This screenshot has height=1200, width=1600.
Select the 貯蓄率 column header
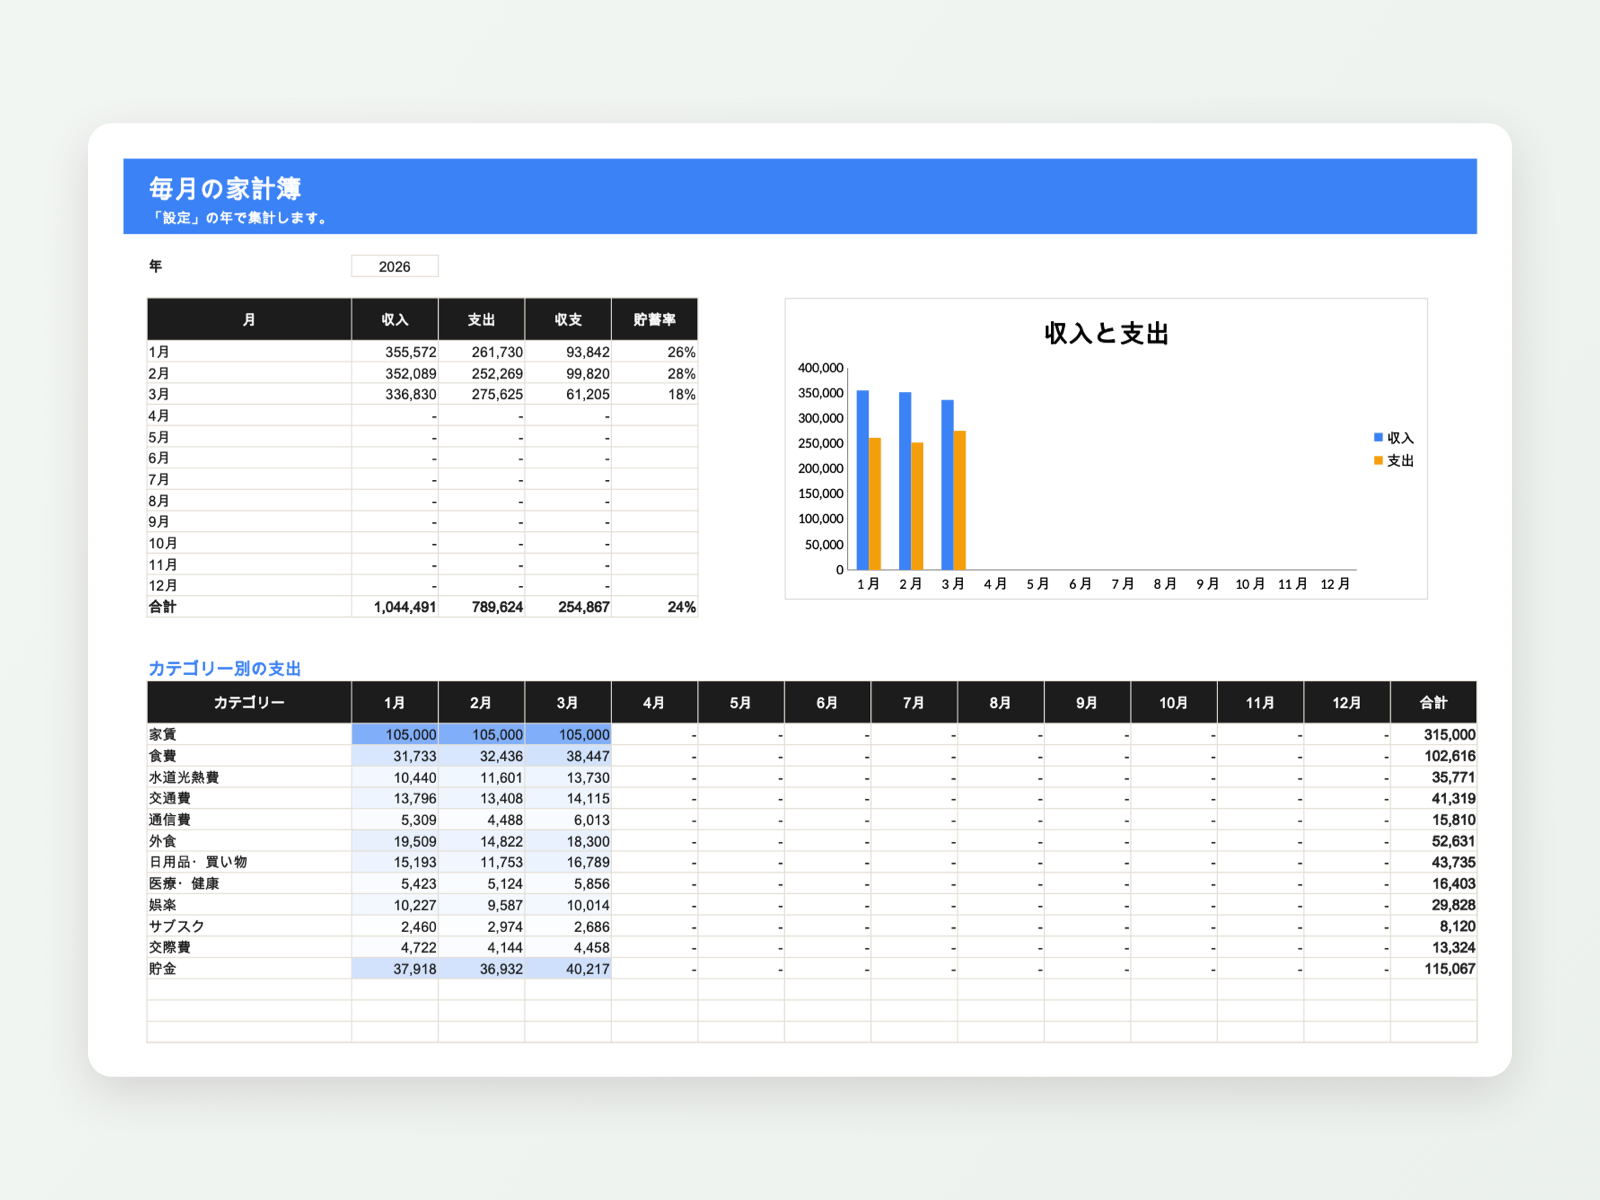[x=654, y=319]
